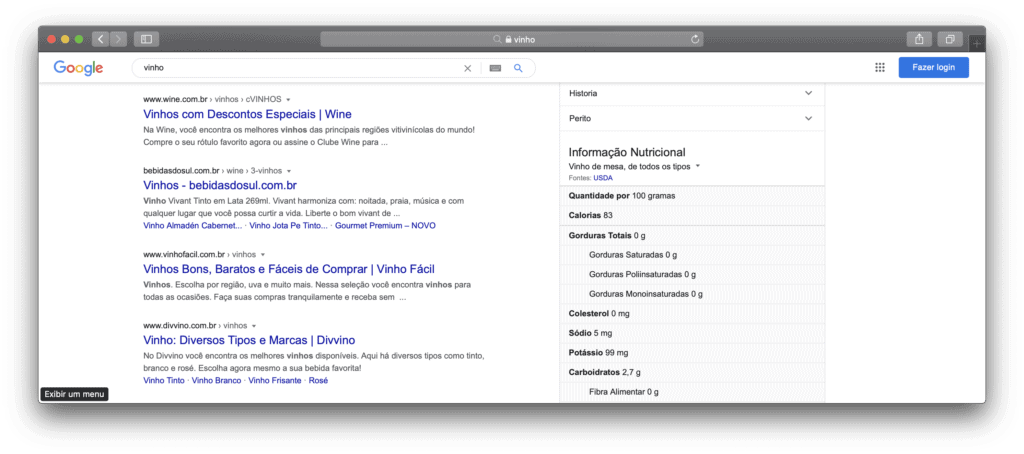Viewport: 1024px width, 454px height.
Task: Click the Gorduras Saturadas 0 g row
Action: click(692, 255)
